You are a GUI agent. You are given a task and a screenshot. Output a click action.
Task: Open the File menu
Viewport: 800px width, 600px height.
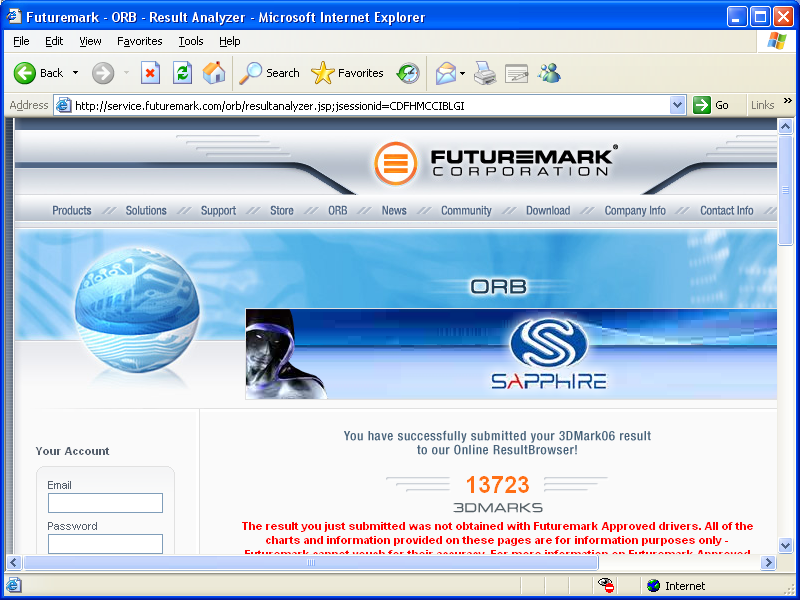[x=21, y=41]
